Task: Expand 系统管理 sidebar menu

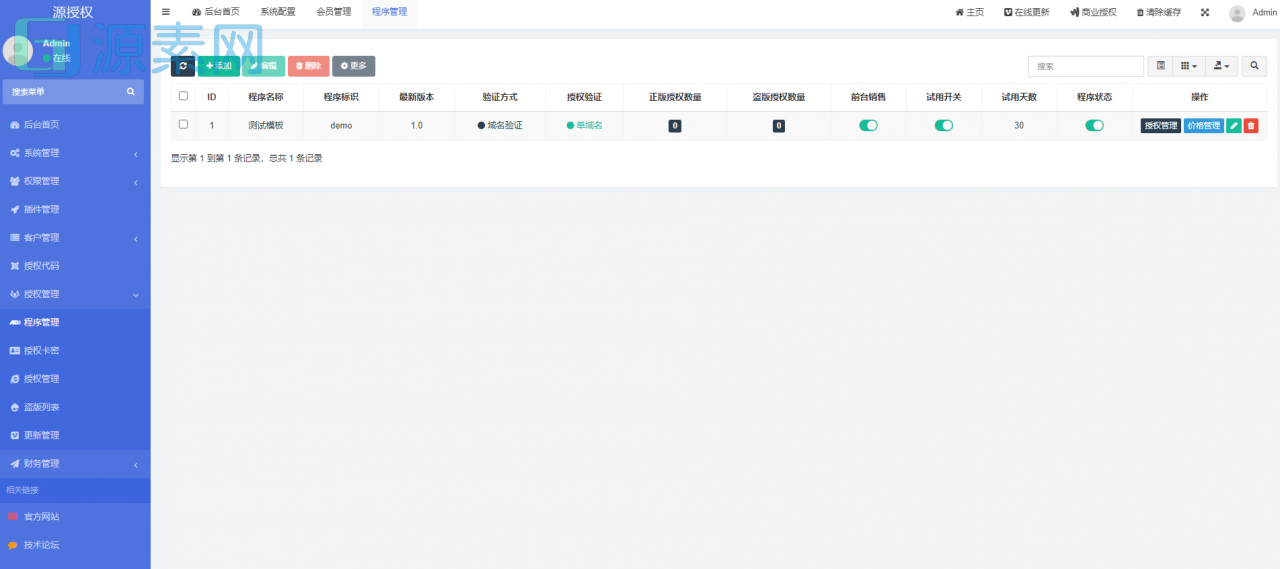Action: click(75, 153)
